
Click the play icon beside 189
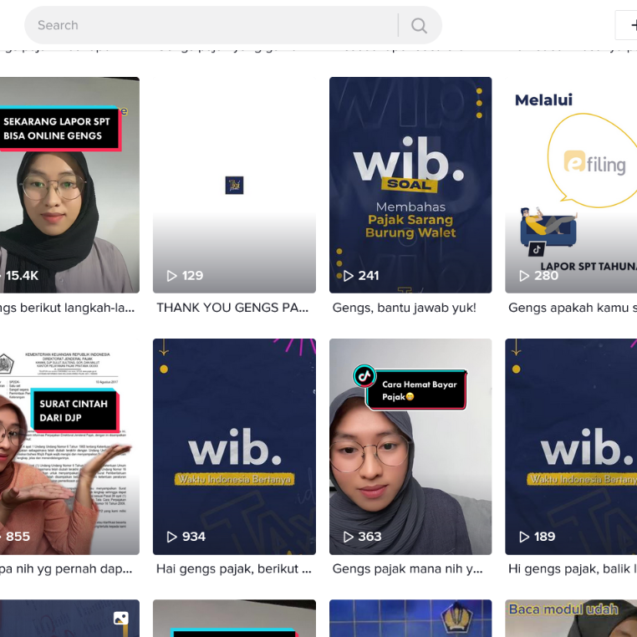[524, 537]
